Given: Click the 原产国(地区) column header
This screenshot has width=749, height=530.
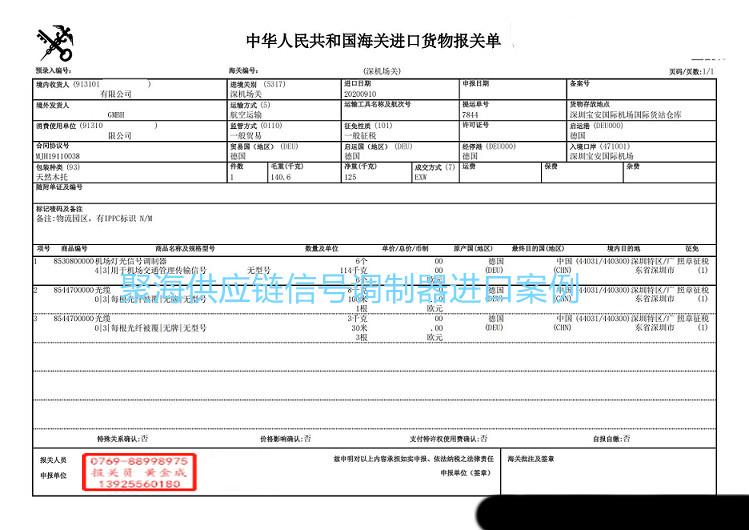Looking at the screenshot, I should pyautogui.click(x=473, y=249).
